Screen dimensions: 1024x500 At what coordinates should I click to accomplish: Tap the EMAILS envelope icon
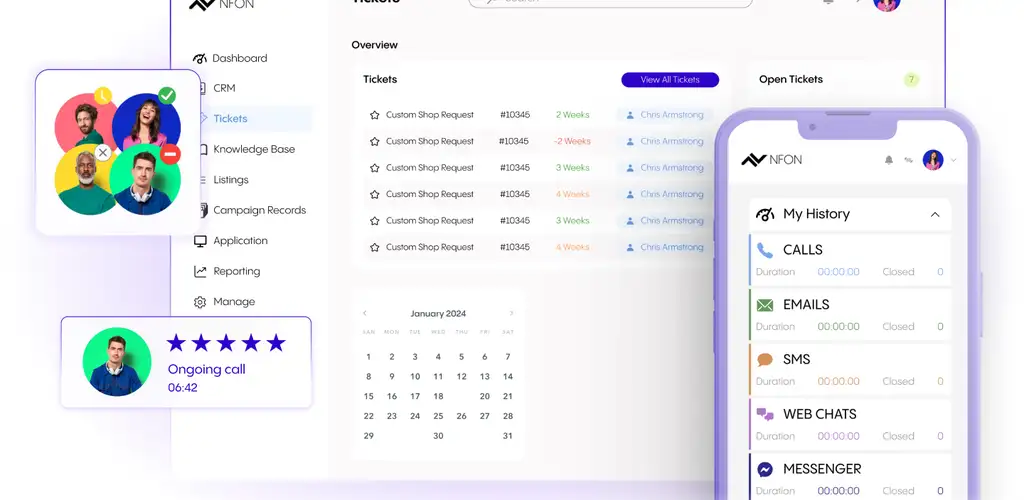point(765,305)
